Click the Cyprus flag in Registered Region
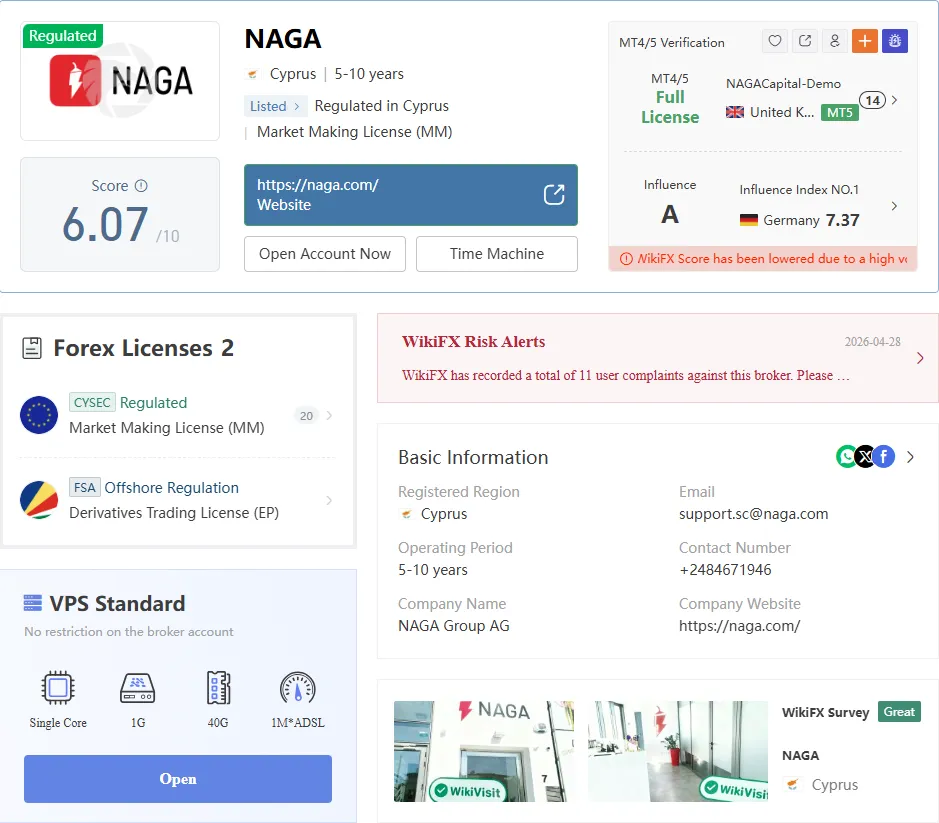This screenshot has width=939, height=823. click(x=407, y=514)
